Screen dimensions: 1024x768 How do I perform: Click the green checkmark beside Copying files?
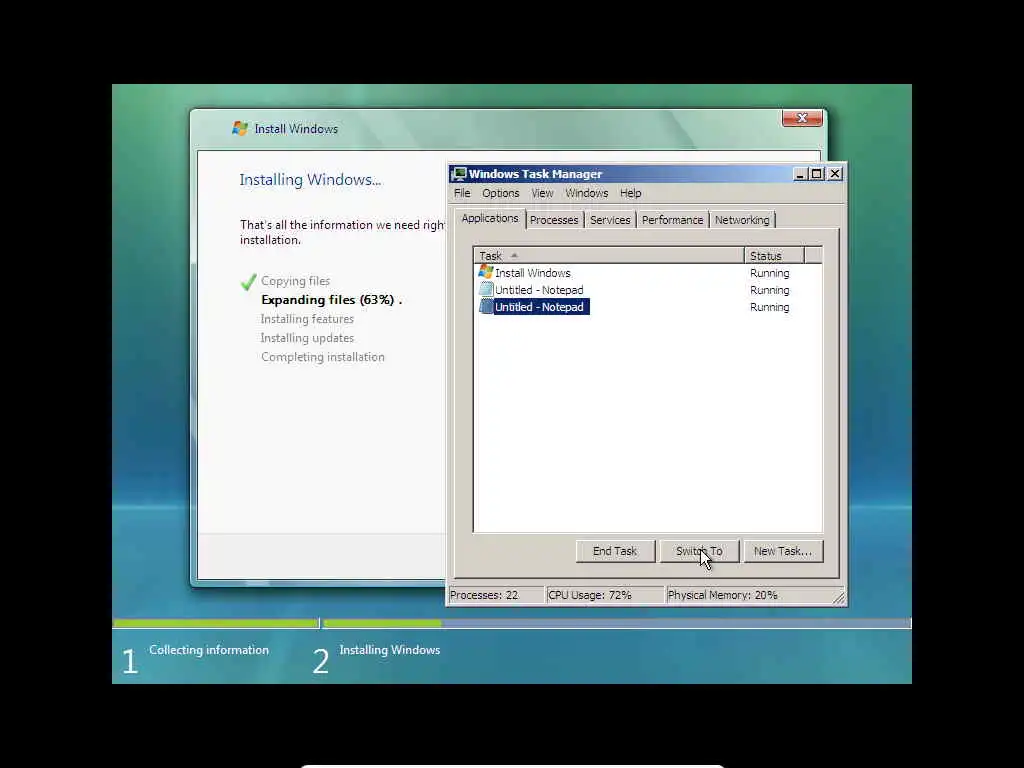248,282
